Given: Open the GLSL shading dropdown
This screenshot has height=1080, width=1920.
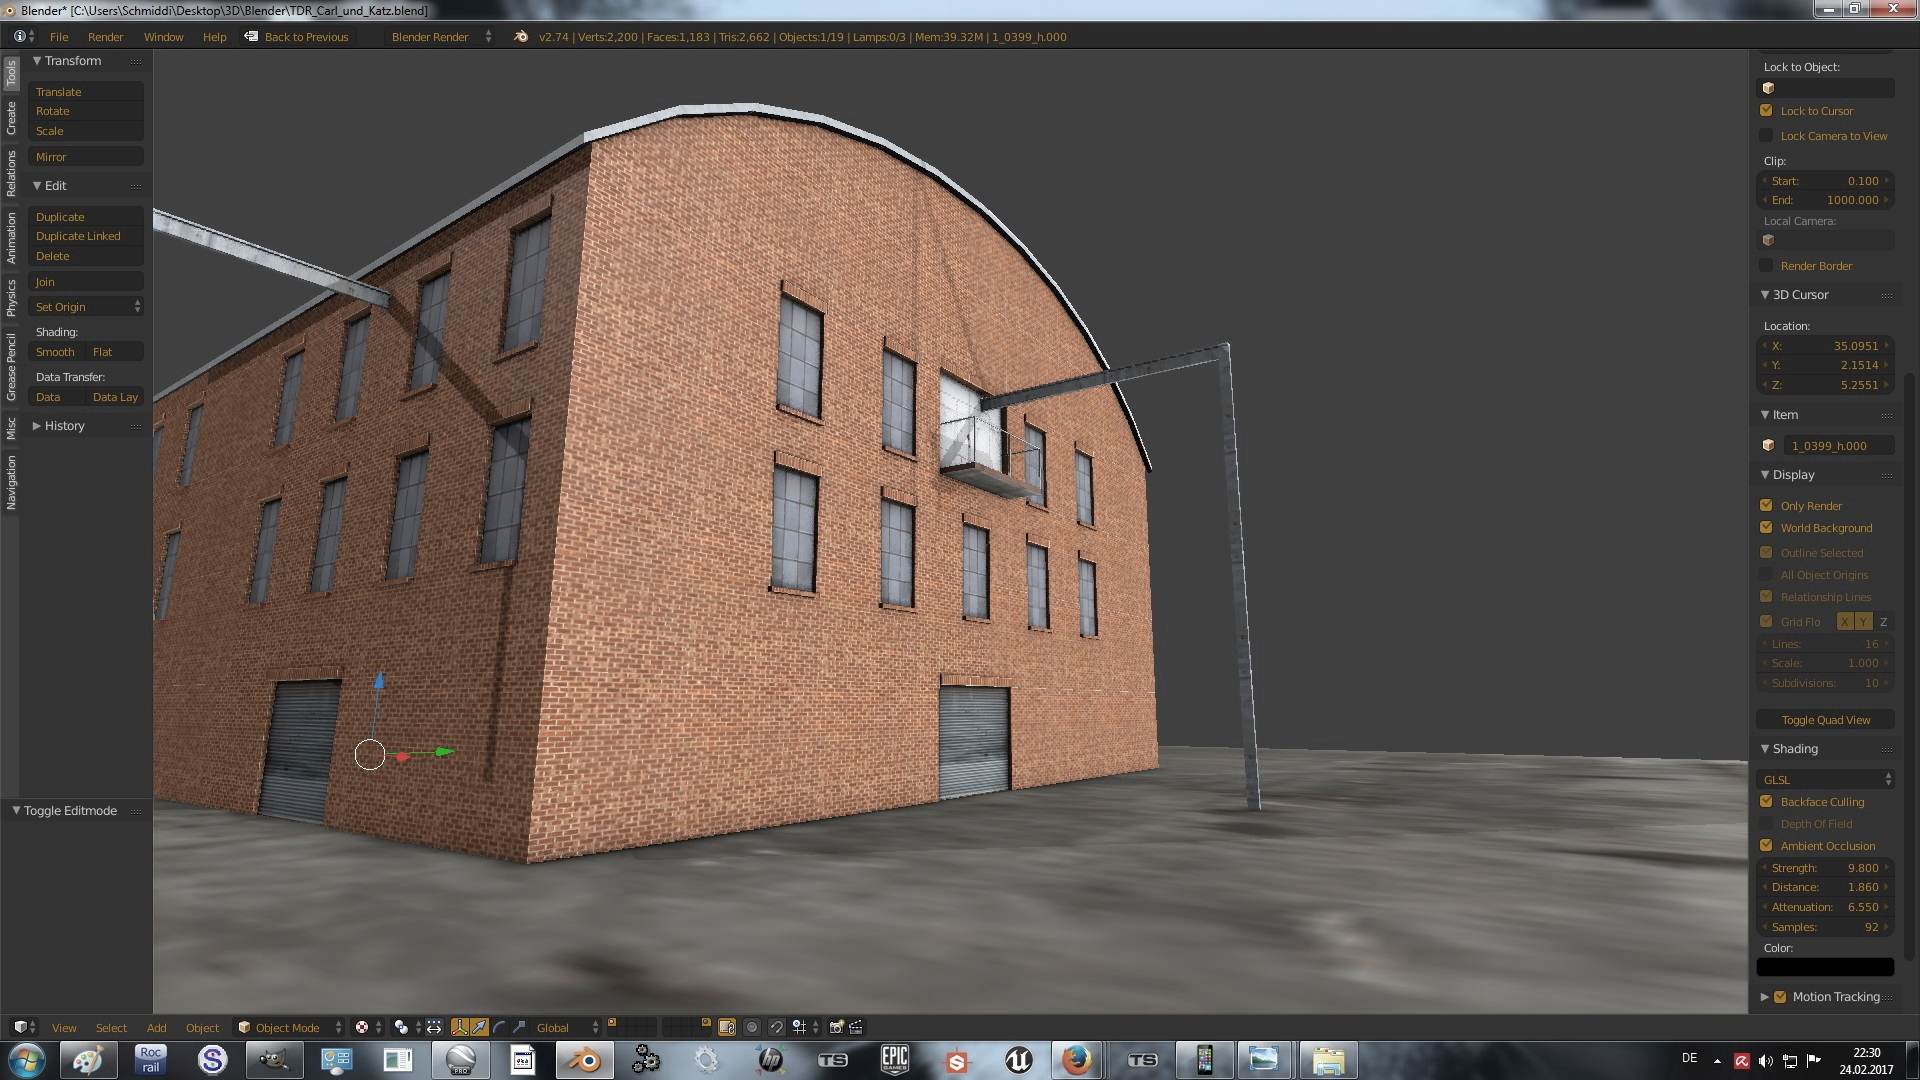Looking at the screenshot, I should click(x=1825, y=780).
